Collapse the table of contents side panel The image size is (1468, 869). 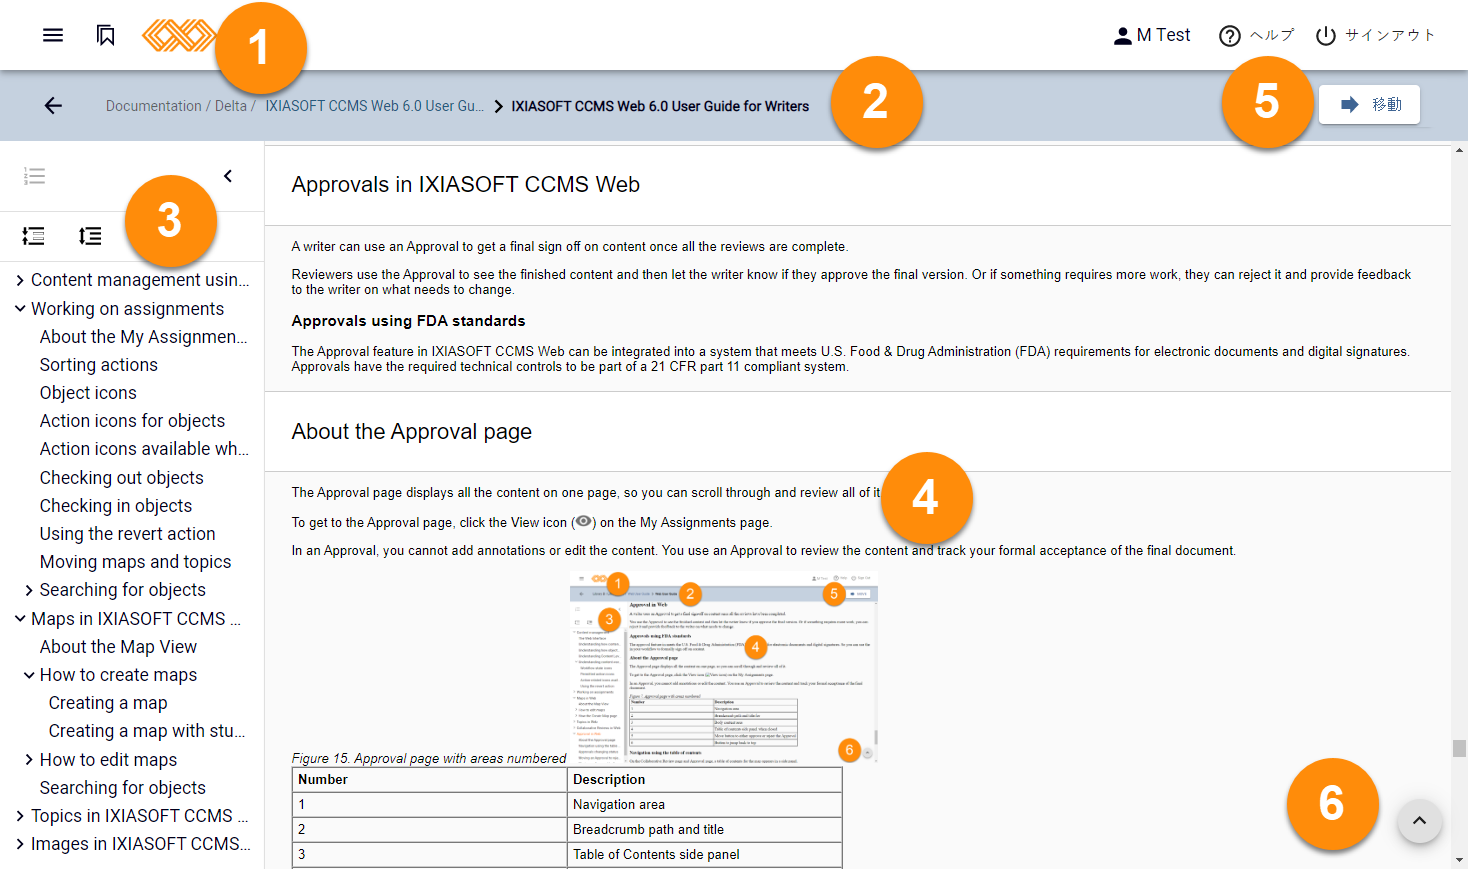pos(228,176)
